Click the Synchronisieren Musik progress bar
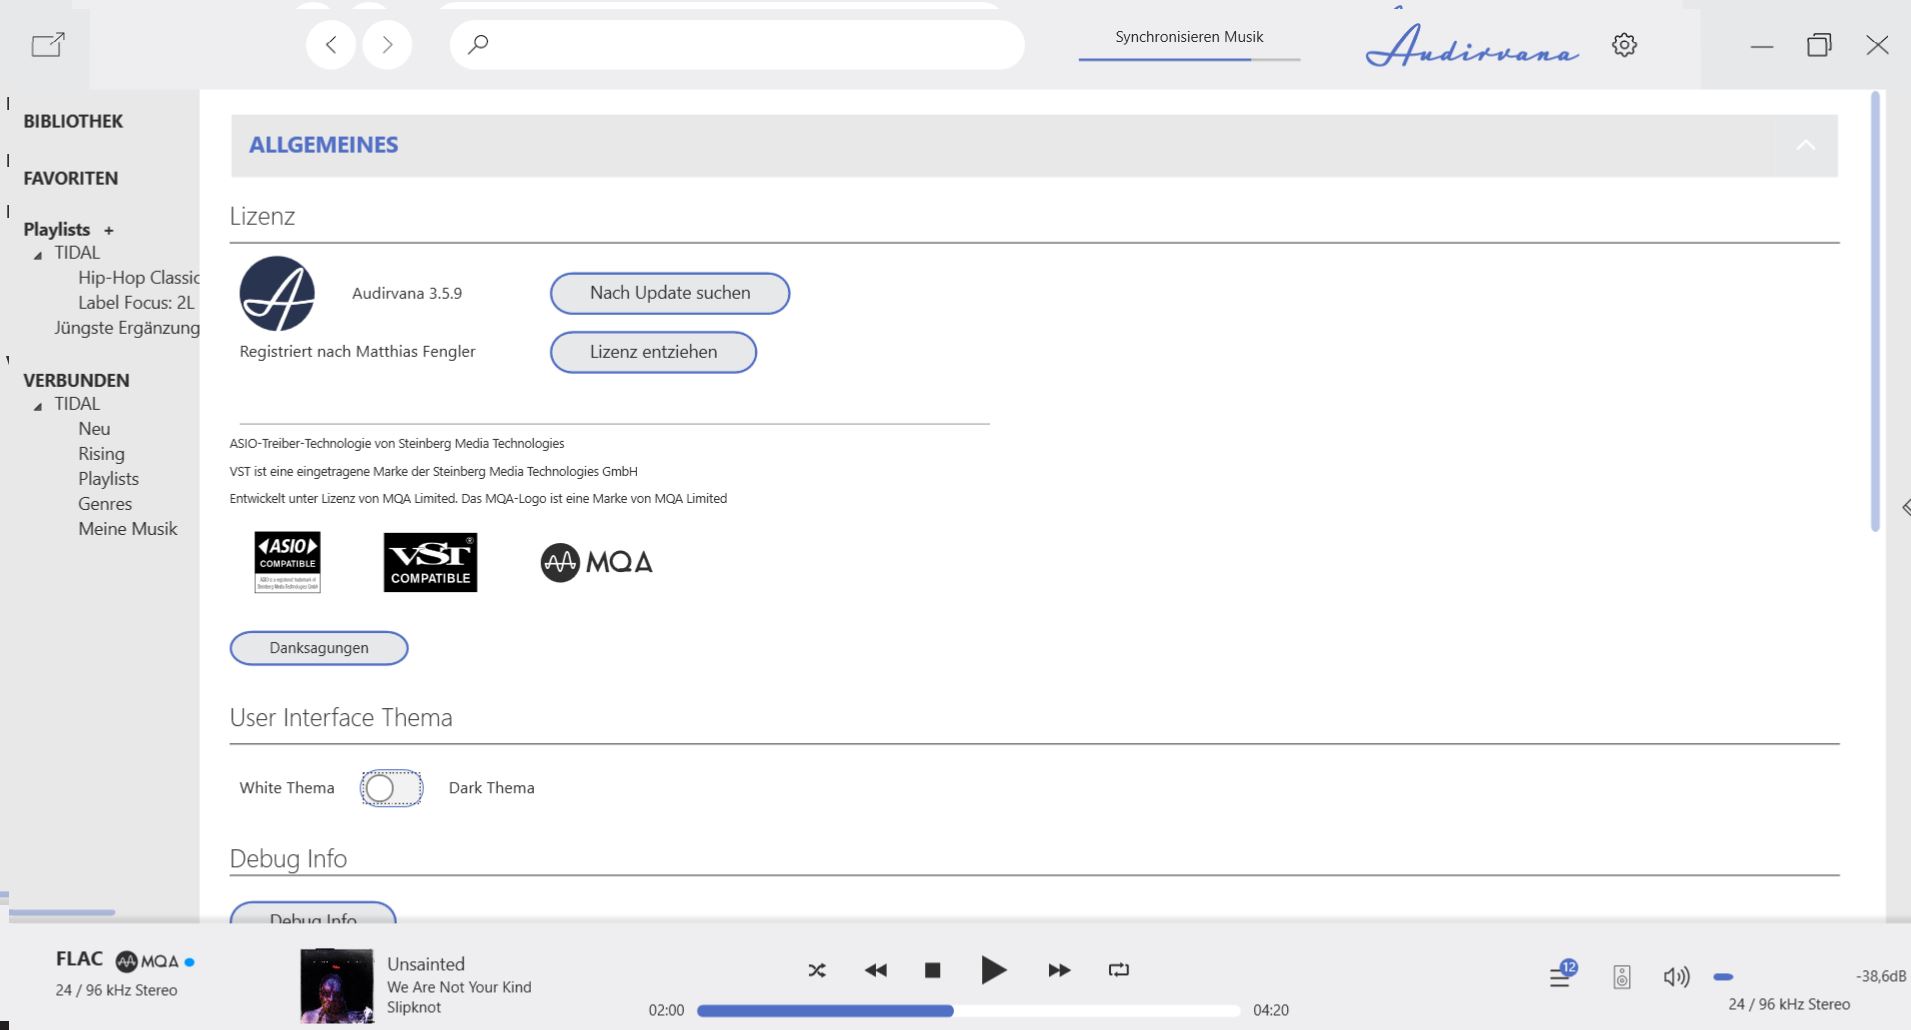Screen dimensions: 1911x1030 [1189, 59]
